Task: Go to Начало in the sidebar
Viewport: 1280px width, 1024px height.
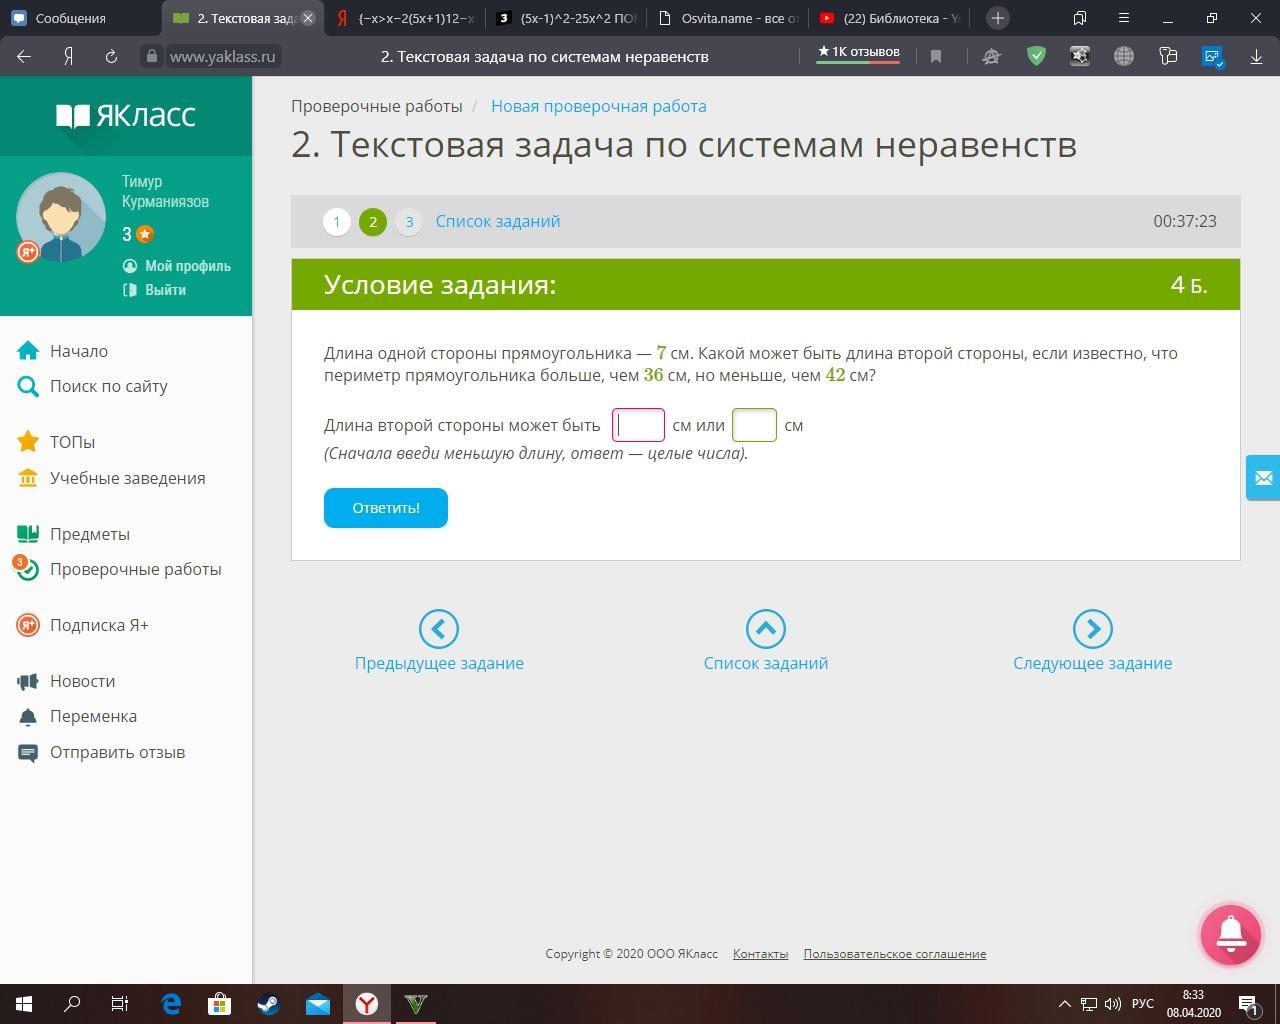Action: [79, 351]
